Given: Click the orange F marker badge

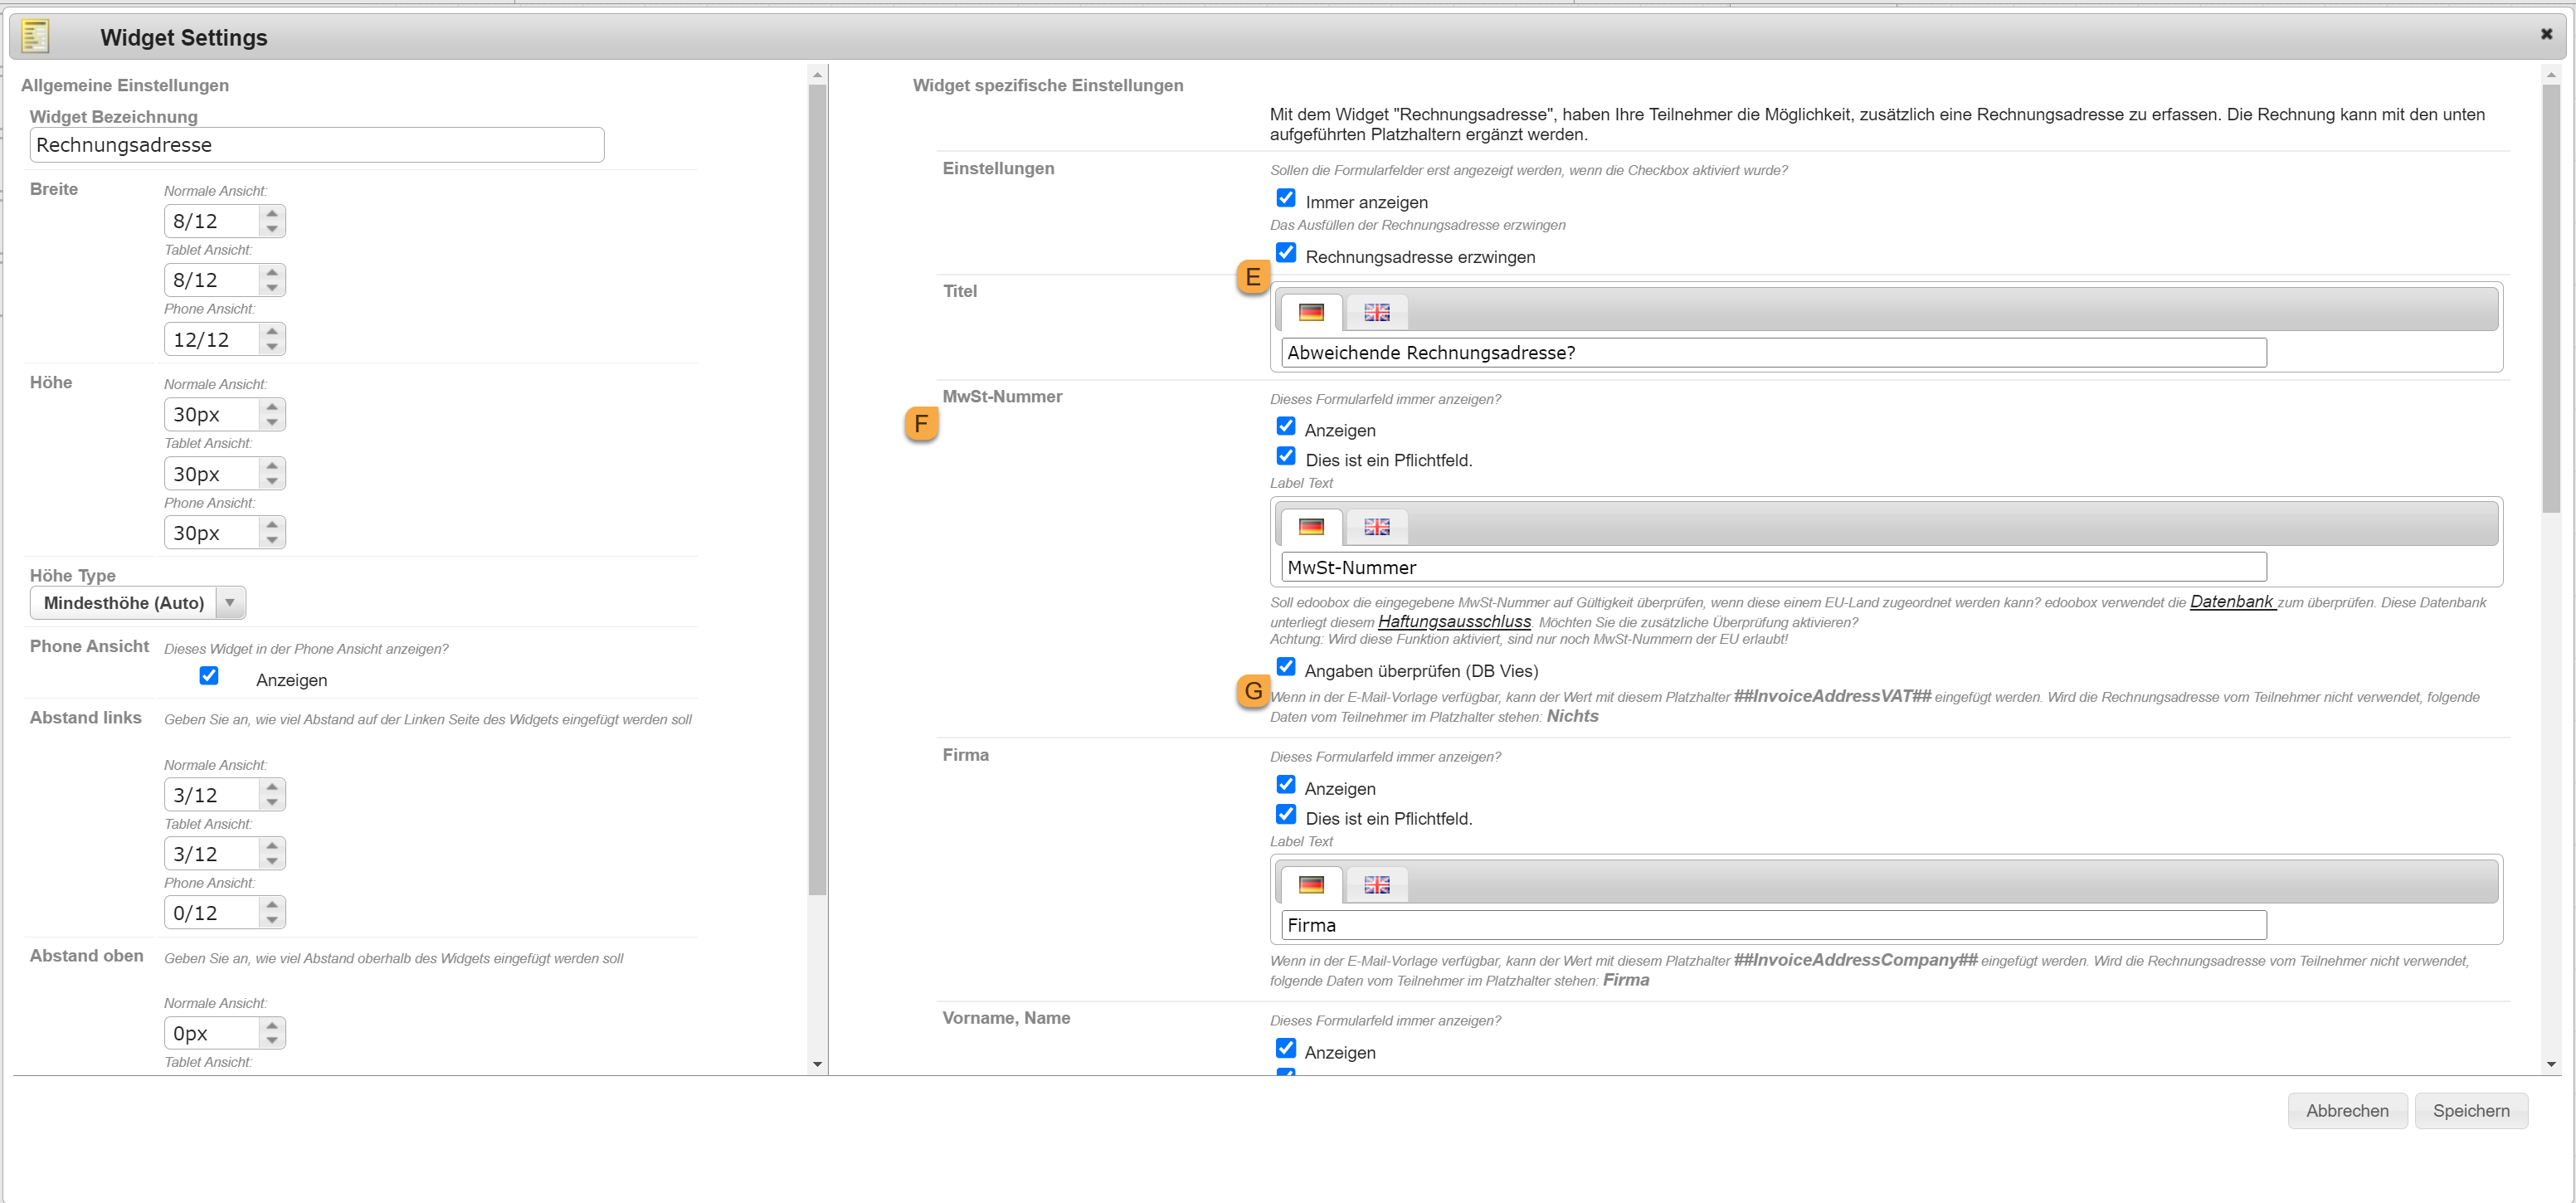Looking at the screenshot, I should click(x=920, y=424).
